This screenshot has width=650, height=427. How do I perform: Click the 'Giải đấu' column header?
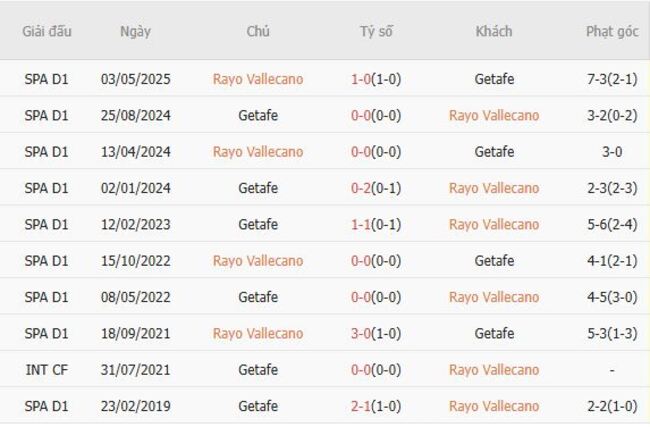[x=46, y=31]
